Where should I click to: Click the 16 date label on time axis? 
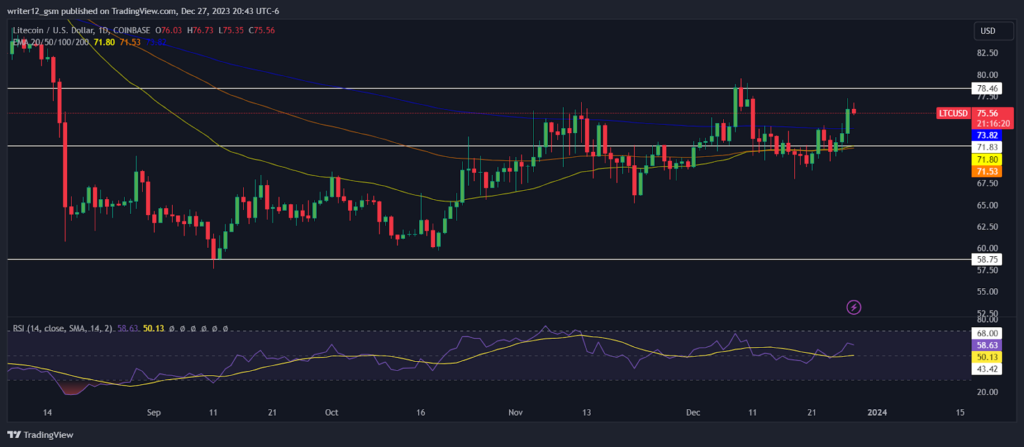click(421, 412)
